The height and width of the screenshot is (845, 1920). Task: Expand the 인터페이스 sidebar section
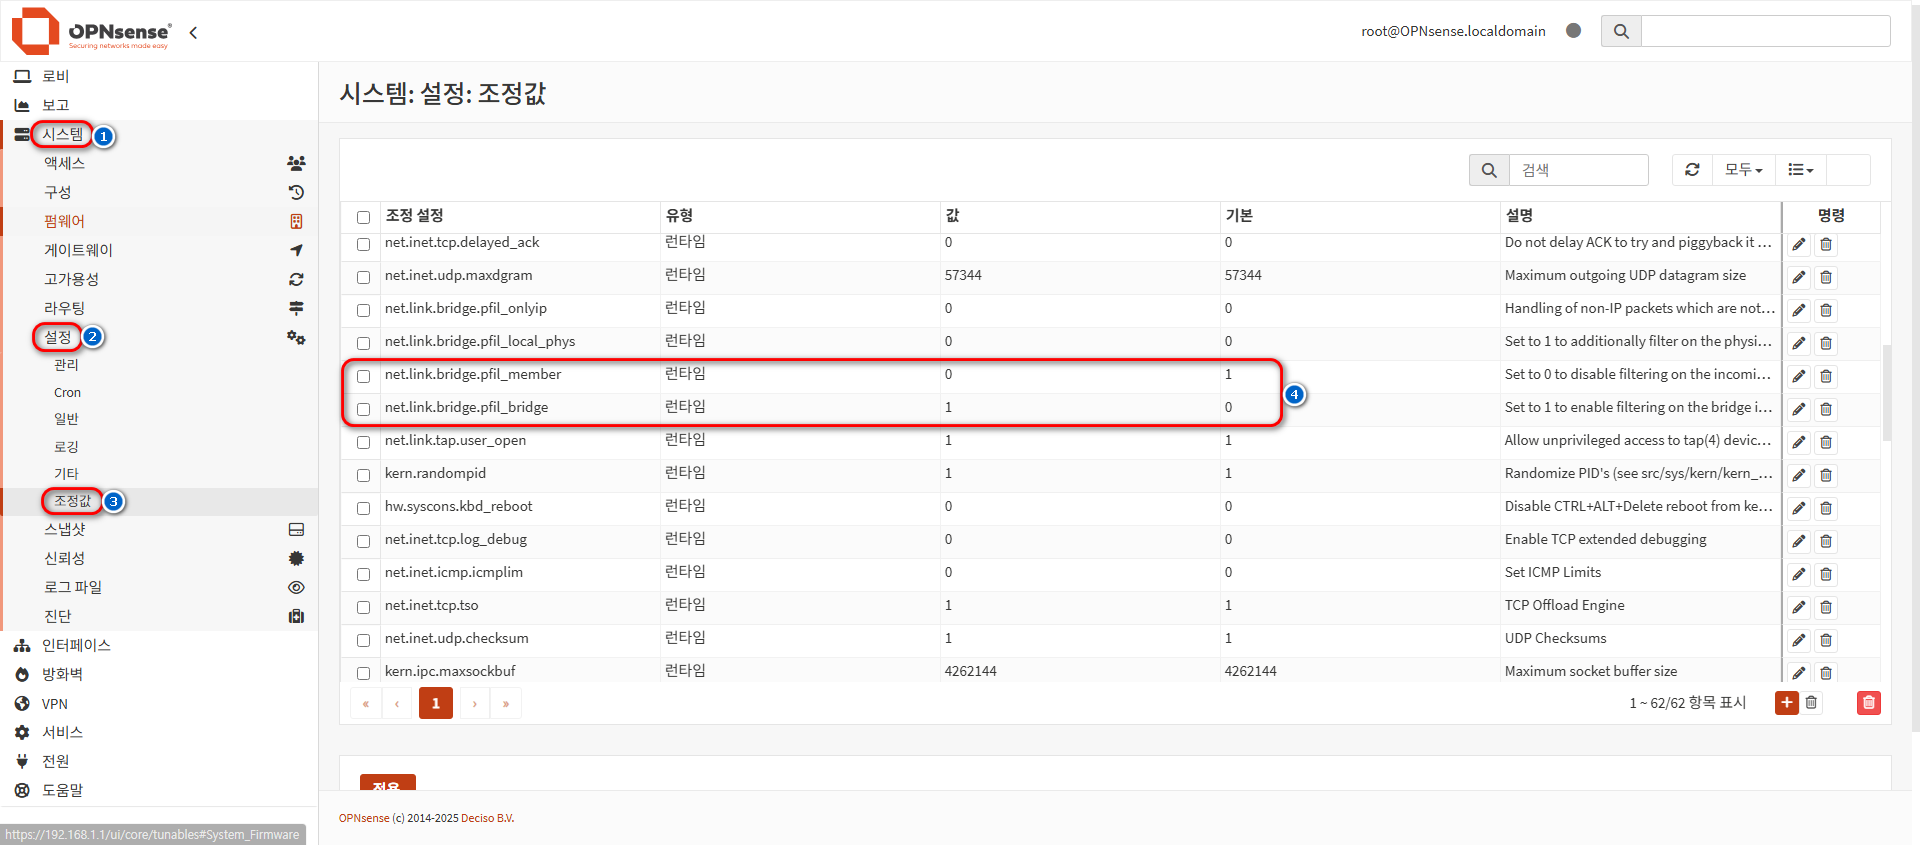76,645
